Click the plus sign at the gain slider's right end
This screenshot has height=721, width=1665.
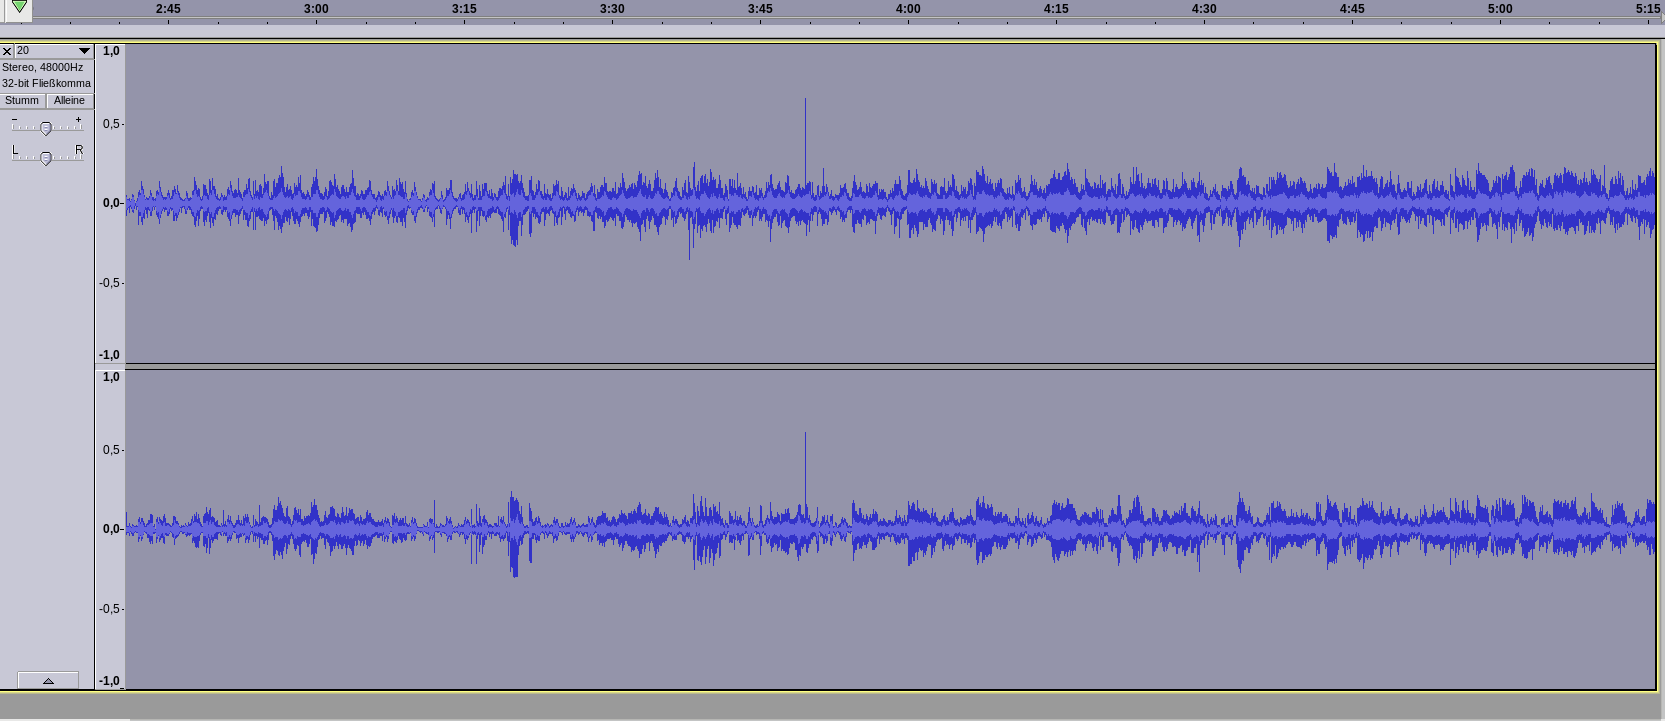click(x=79, y=119)
